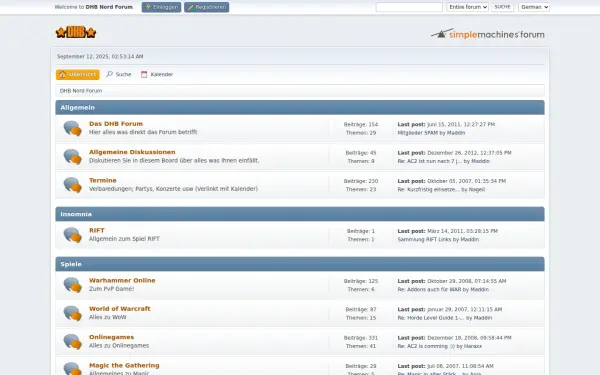
Task: Click the Registrieren button
Action: [207, 7]
